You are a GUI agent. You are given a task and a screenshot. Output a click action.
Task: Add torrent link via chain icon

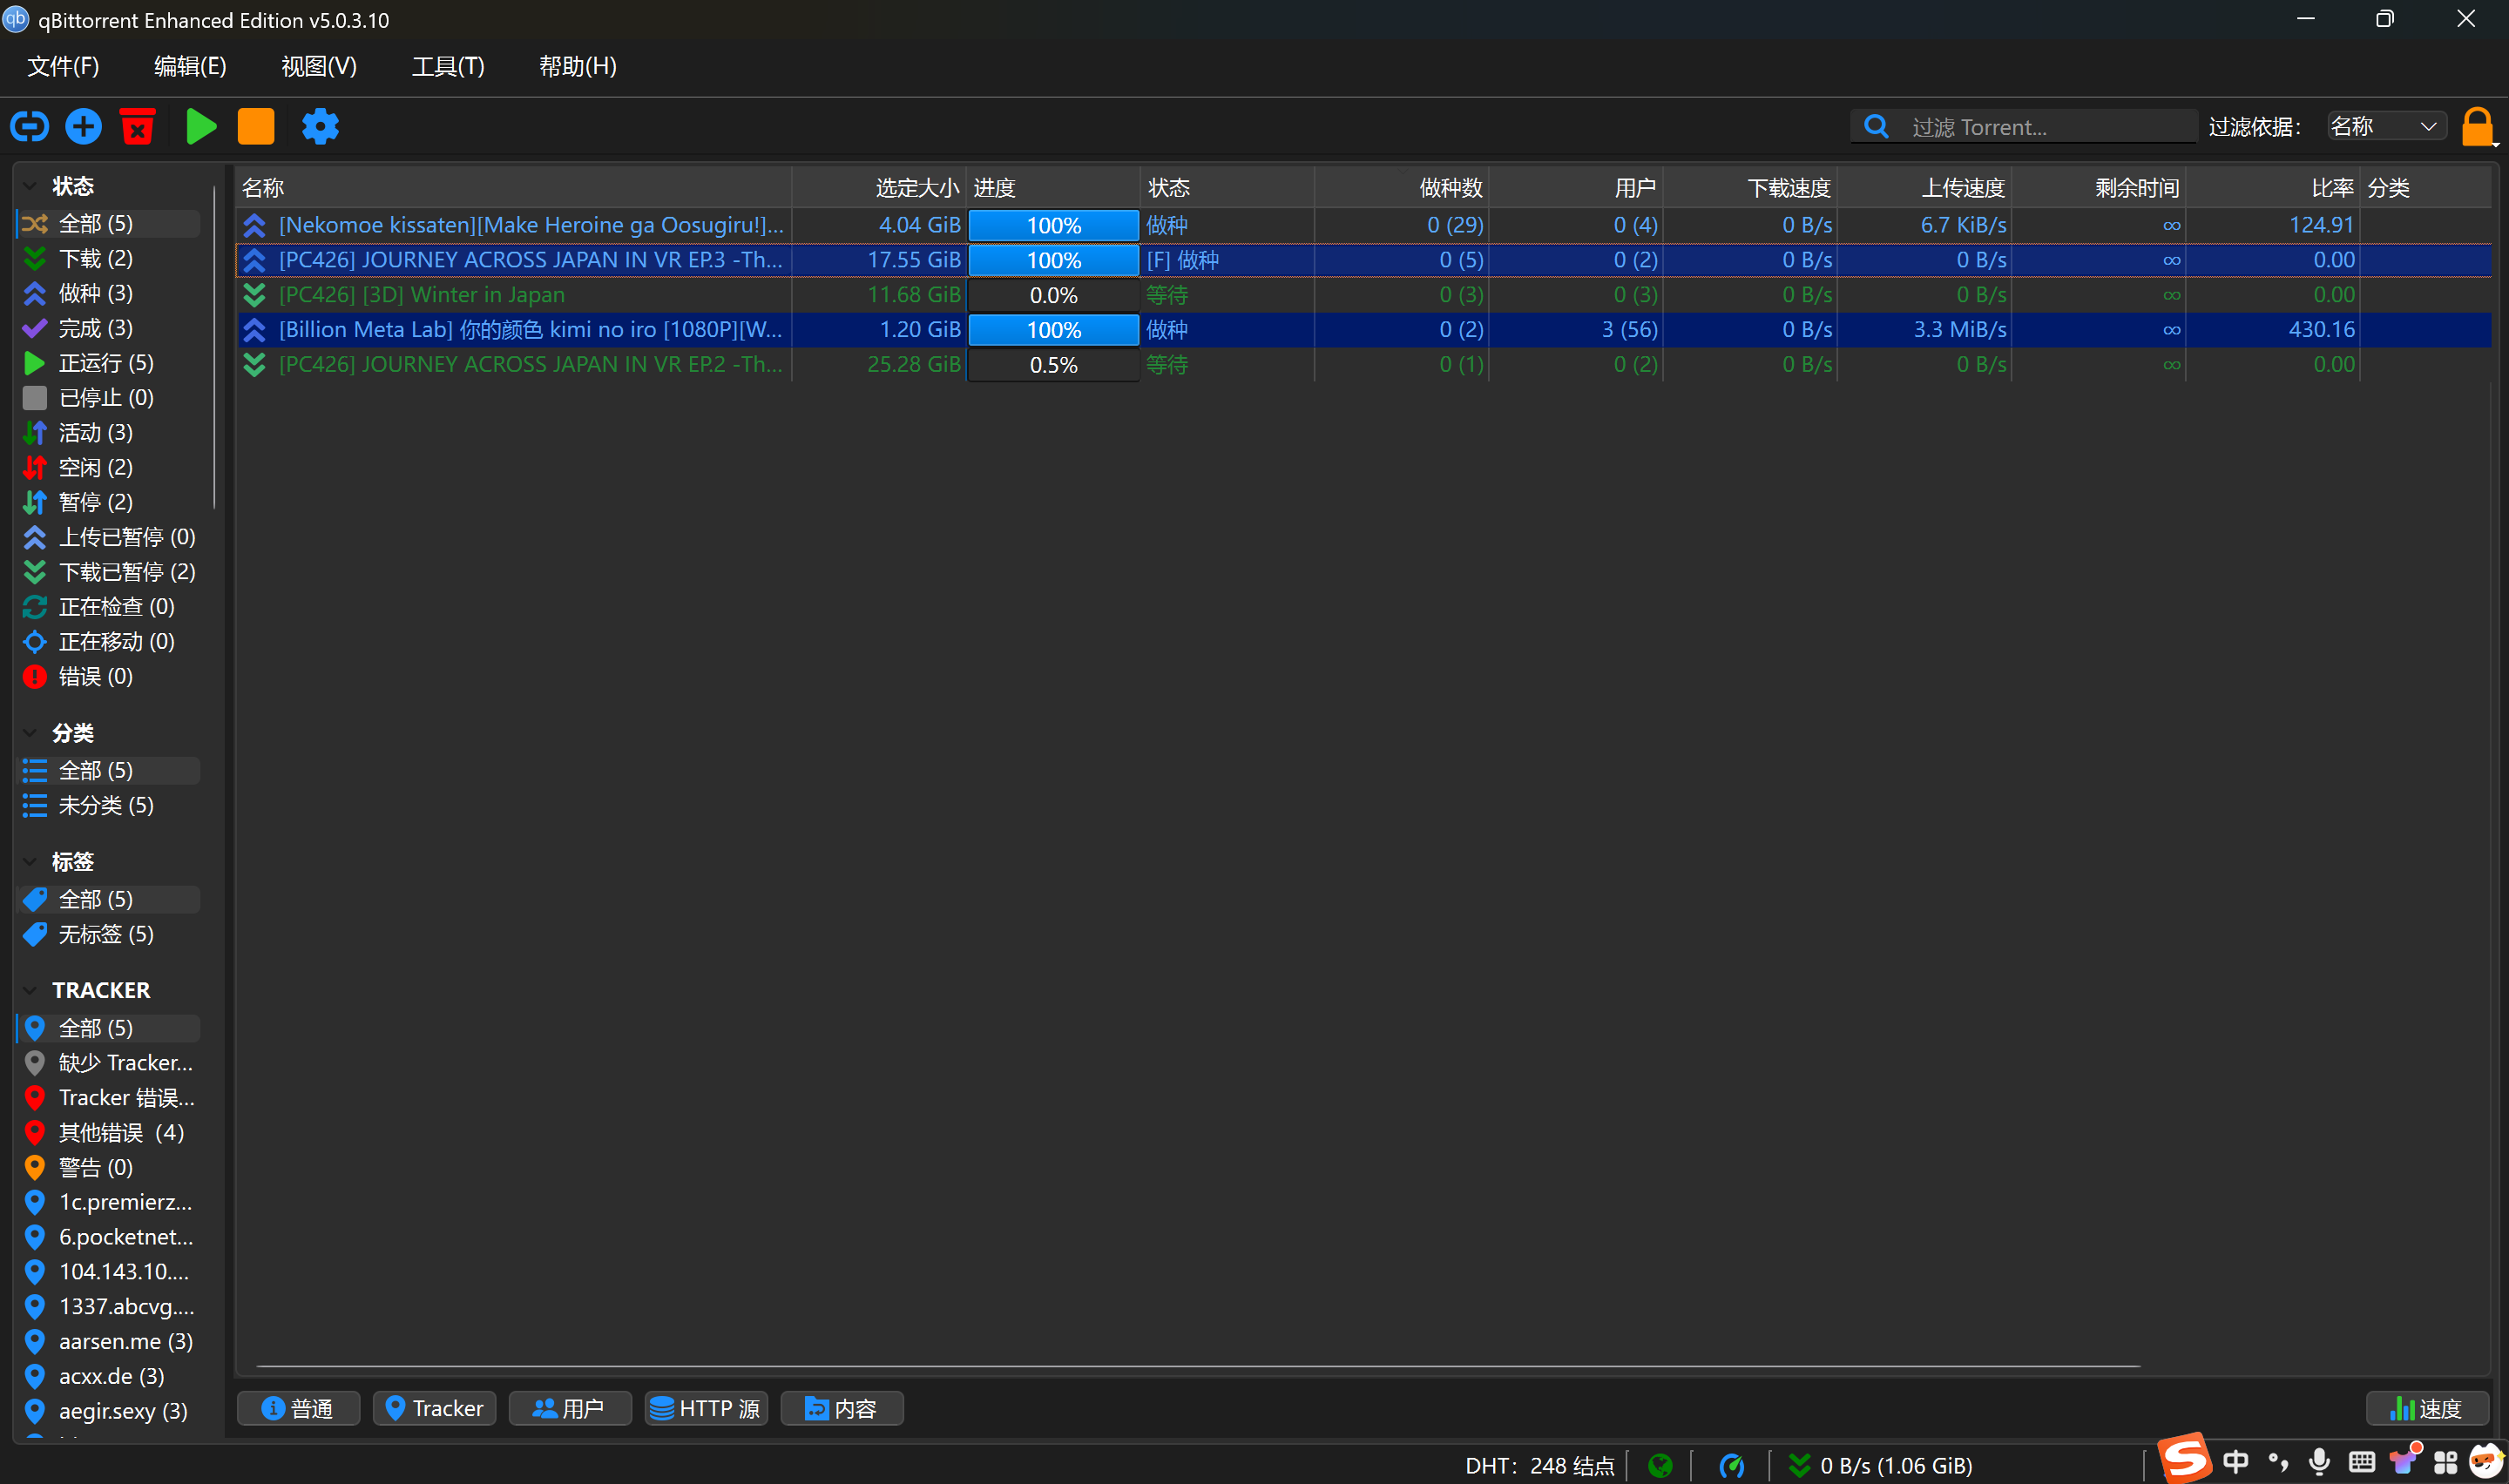click(29, 127)
